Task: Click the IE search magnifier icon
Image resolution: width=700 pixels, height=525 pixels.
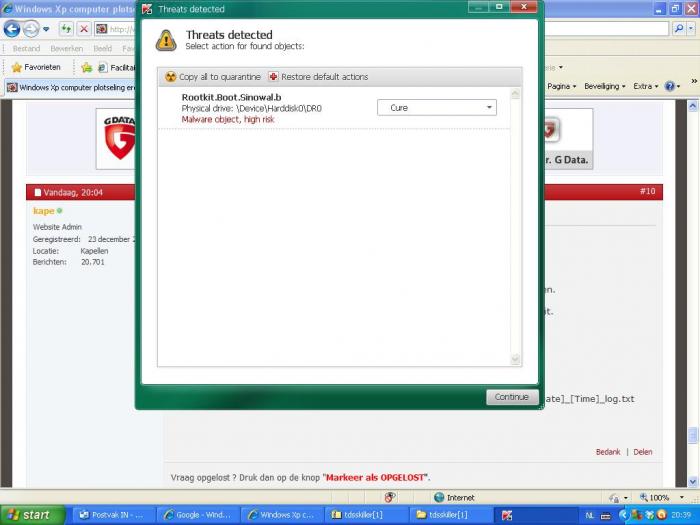Action: (679, 29)
